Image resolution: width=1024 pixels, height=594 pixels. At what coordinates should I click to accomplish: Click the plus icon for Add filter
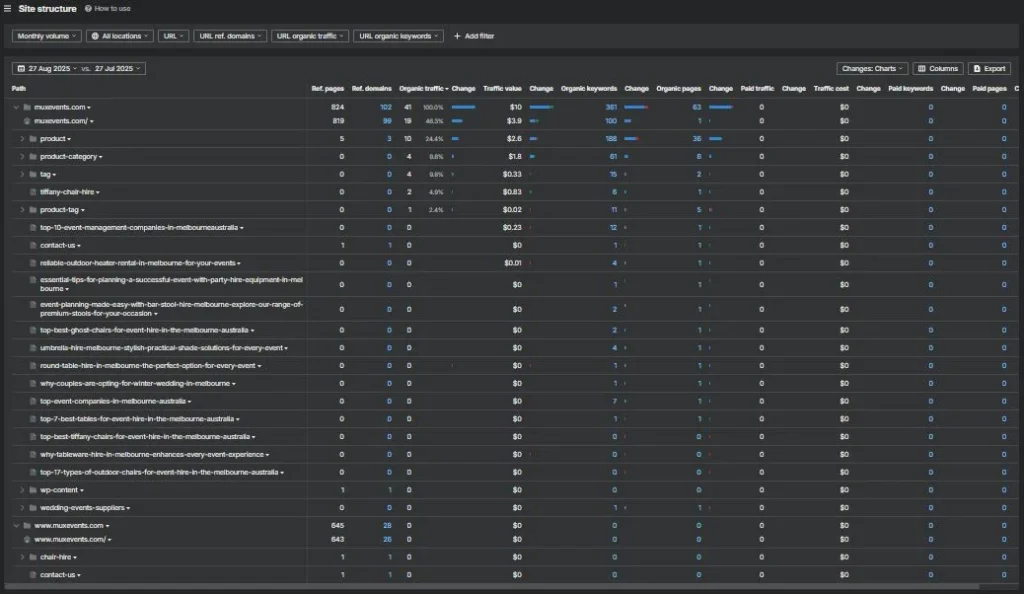pos(457,36)
